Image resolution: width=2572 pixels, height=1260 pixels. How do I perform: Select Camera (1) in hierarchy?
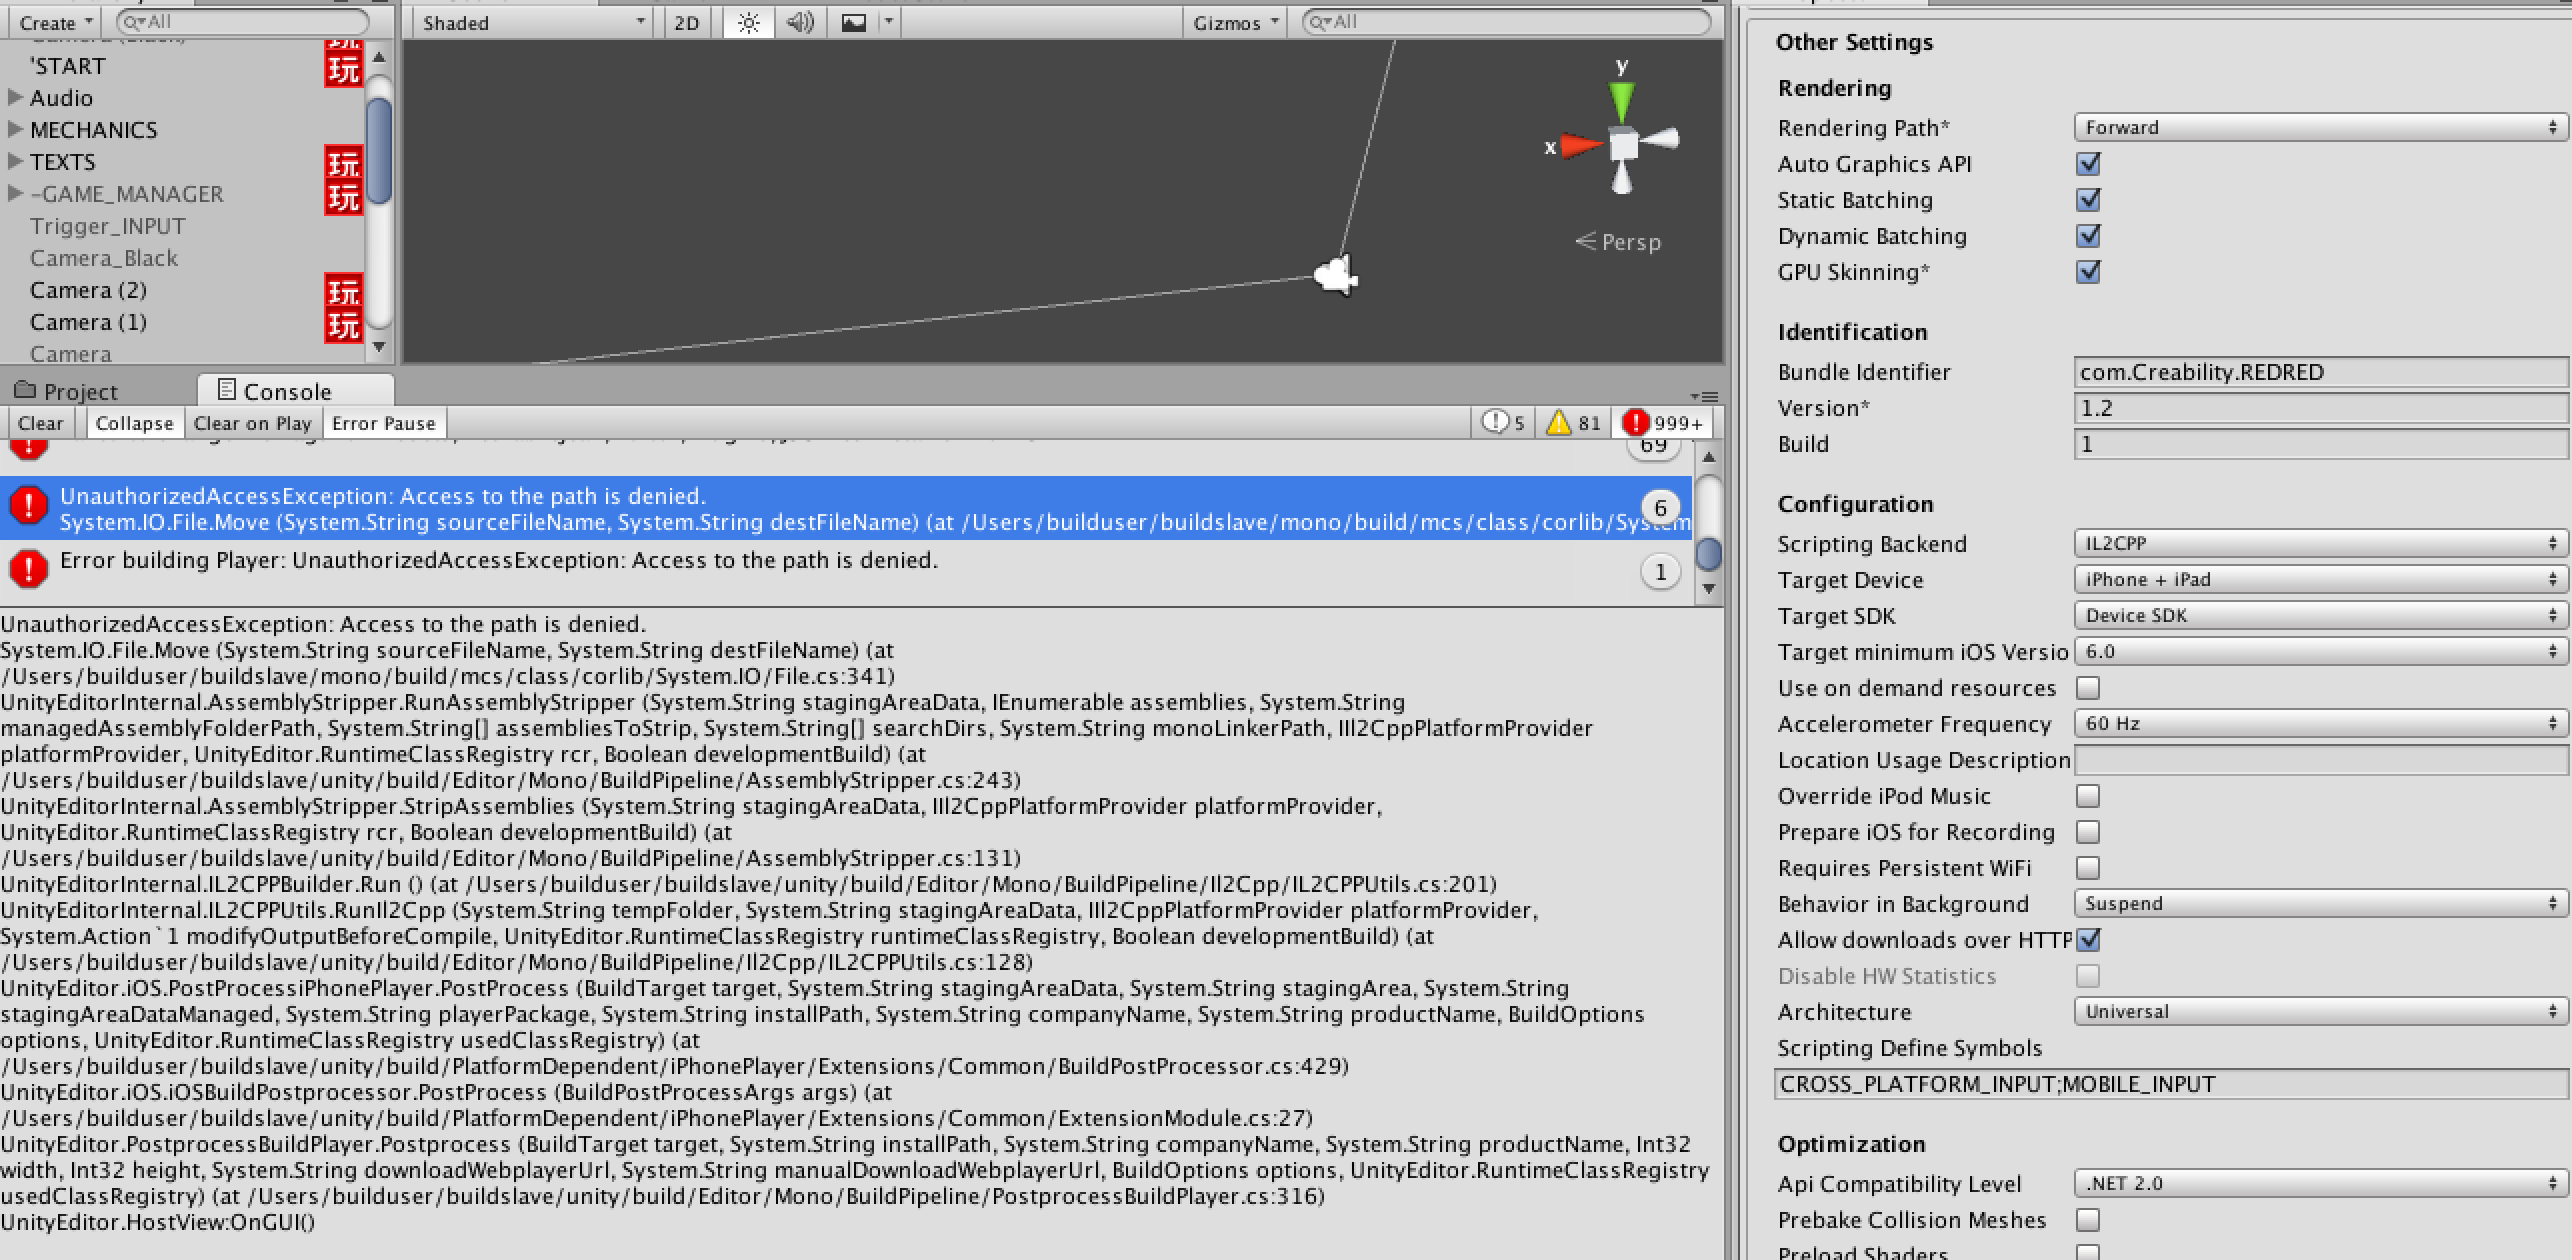88,322
